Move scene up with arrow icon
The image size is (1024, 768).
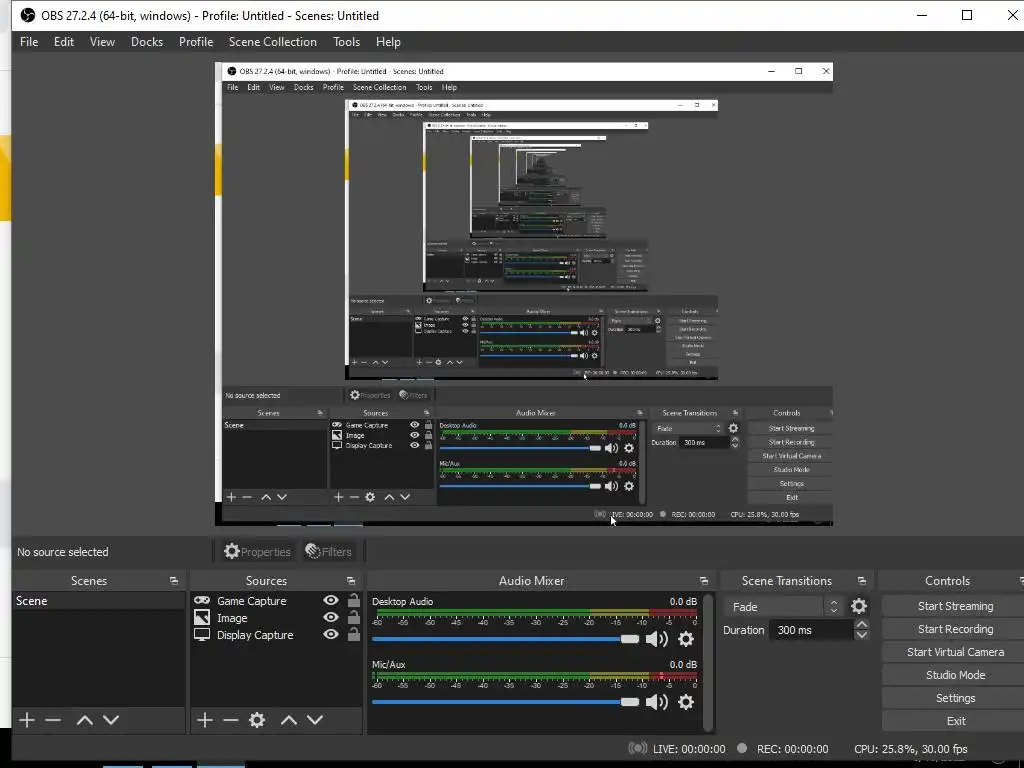tap(84, 720)
